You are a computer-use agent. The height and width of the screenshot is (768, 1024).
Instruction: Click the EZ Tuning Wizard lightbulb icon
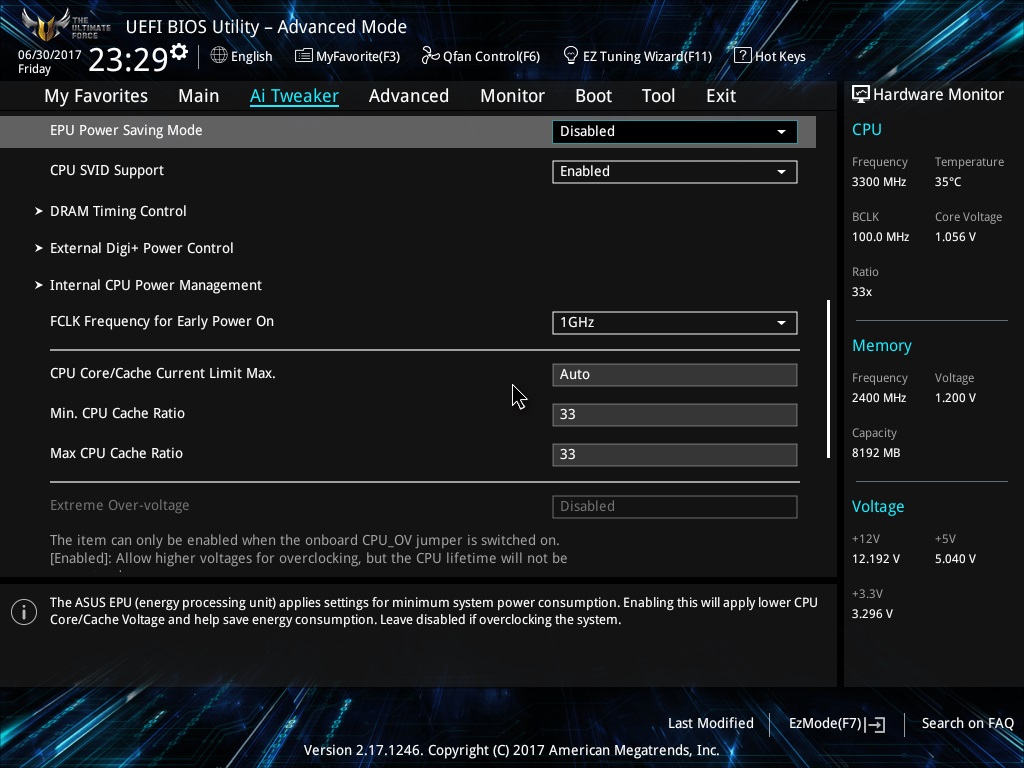tap(571, 56)
